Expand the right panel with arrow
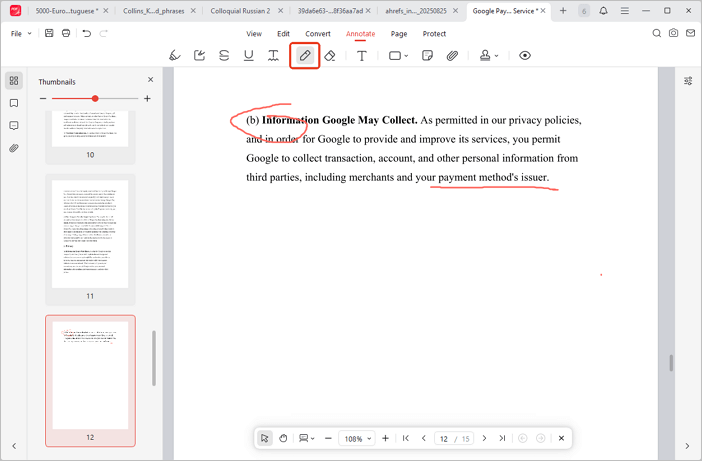Image resolution: width=702 pixels, height=461 pixels. click(687, 446)
